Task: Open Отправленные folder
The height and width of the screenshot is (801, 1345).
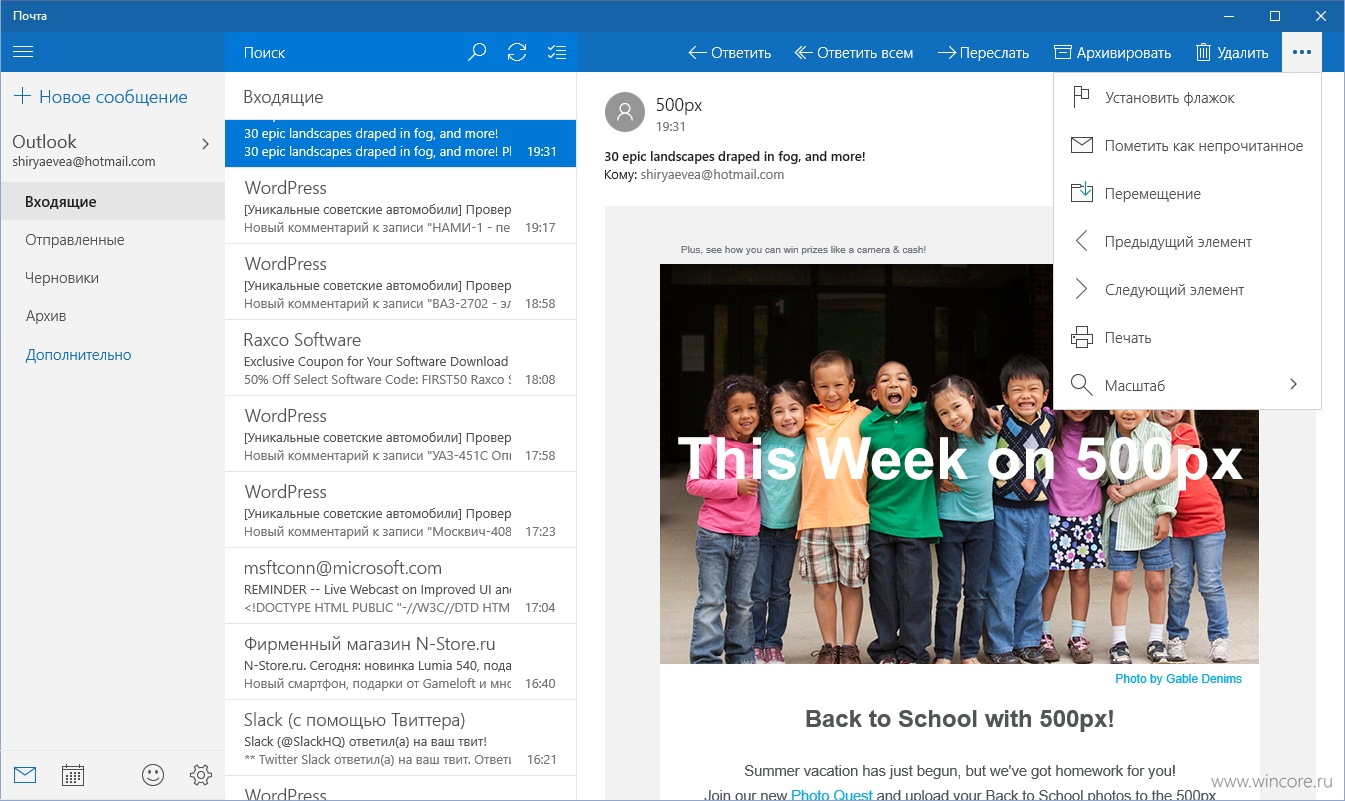Action: point(113,240)
